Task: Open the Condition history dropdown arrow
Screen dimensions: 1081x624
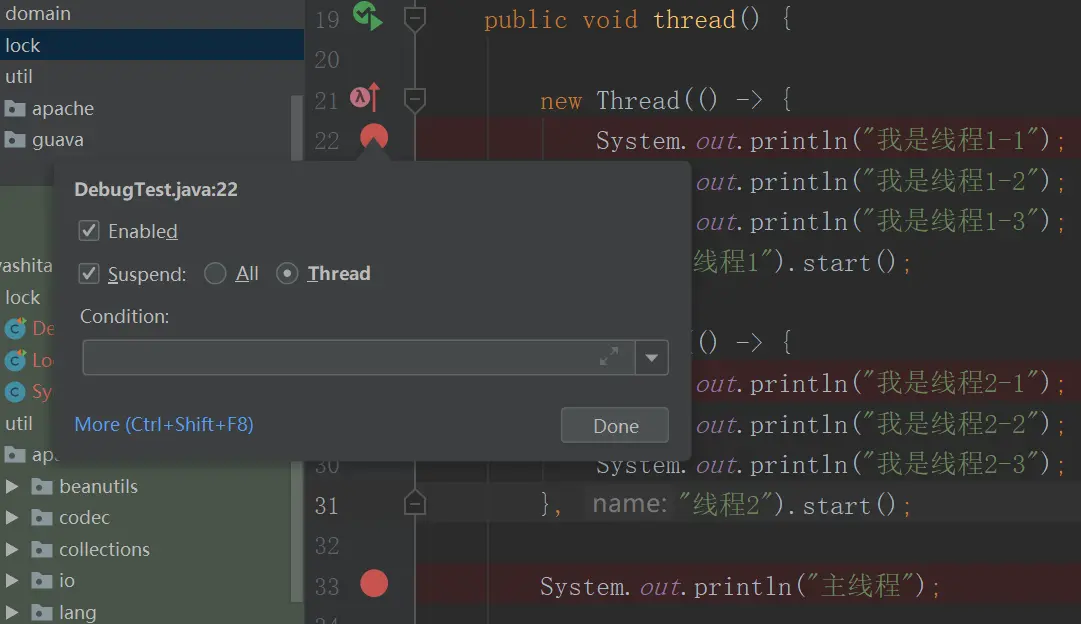Action: point(651,357)
